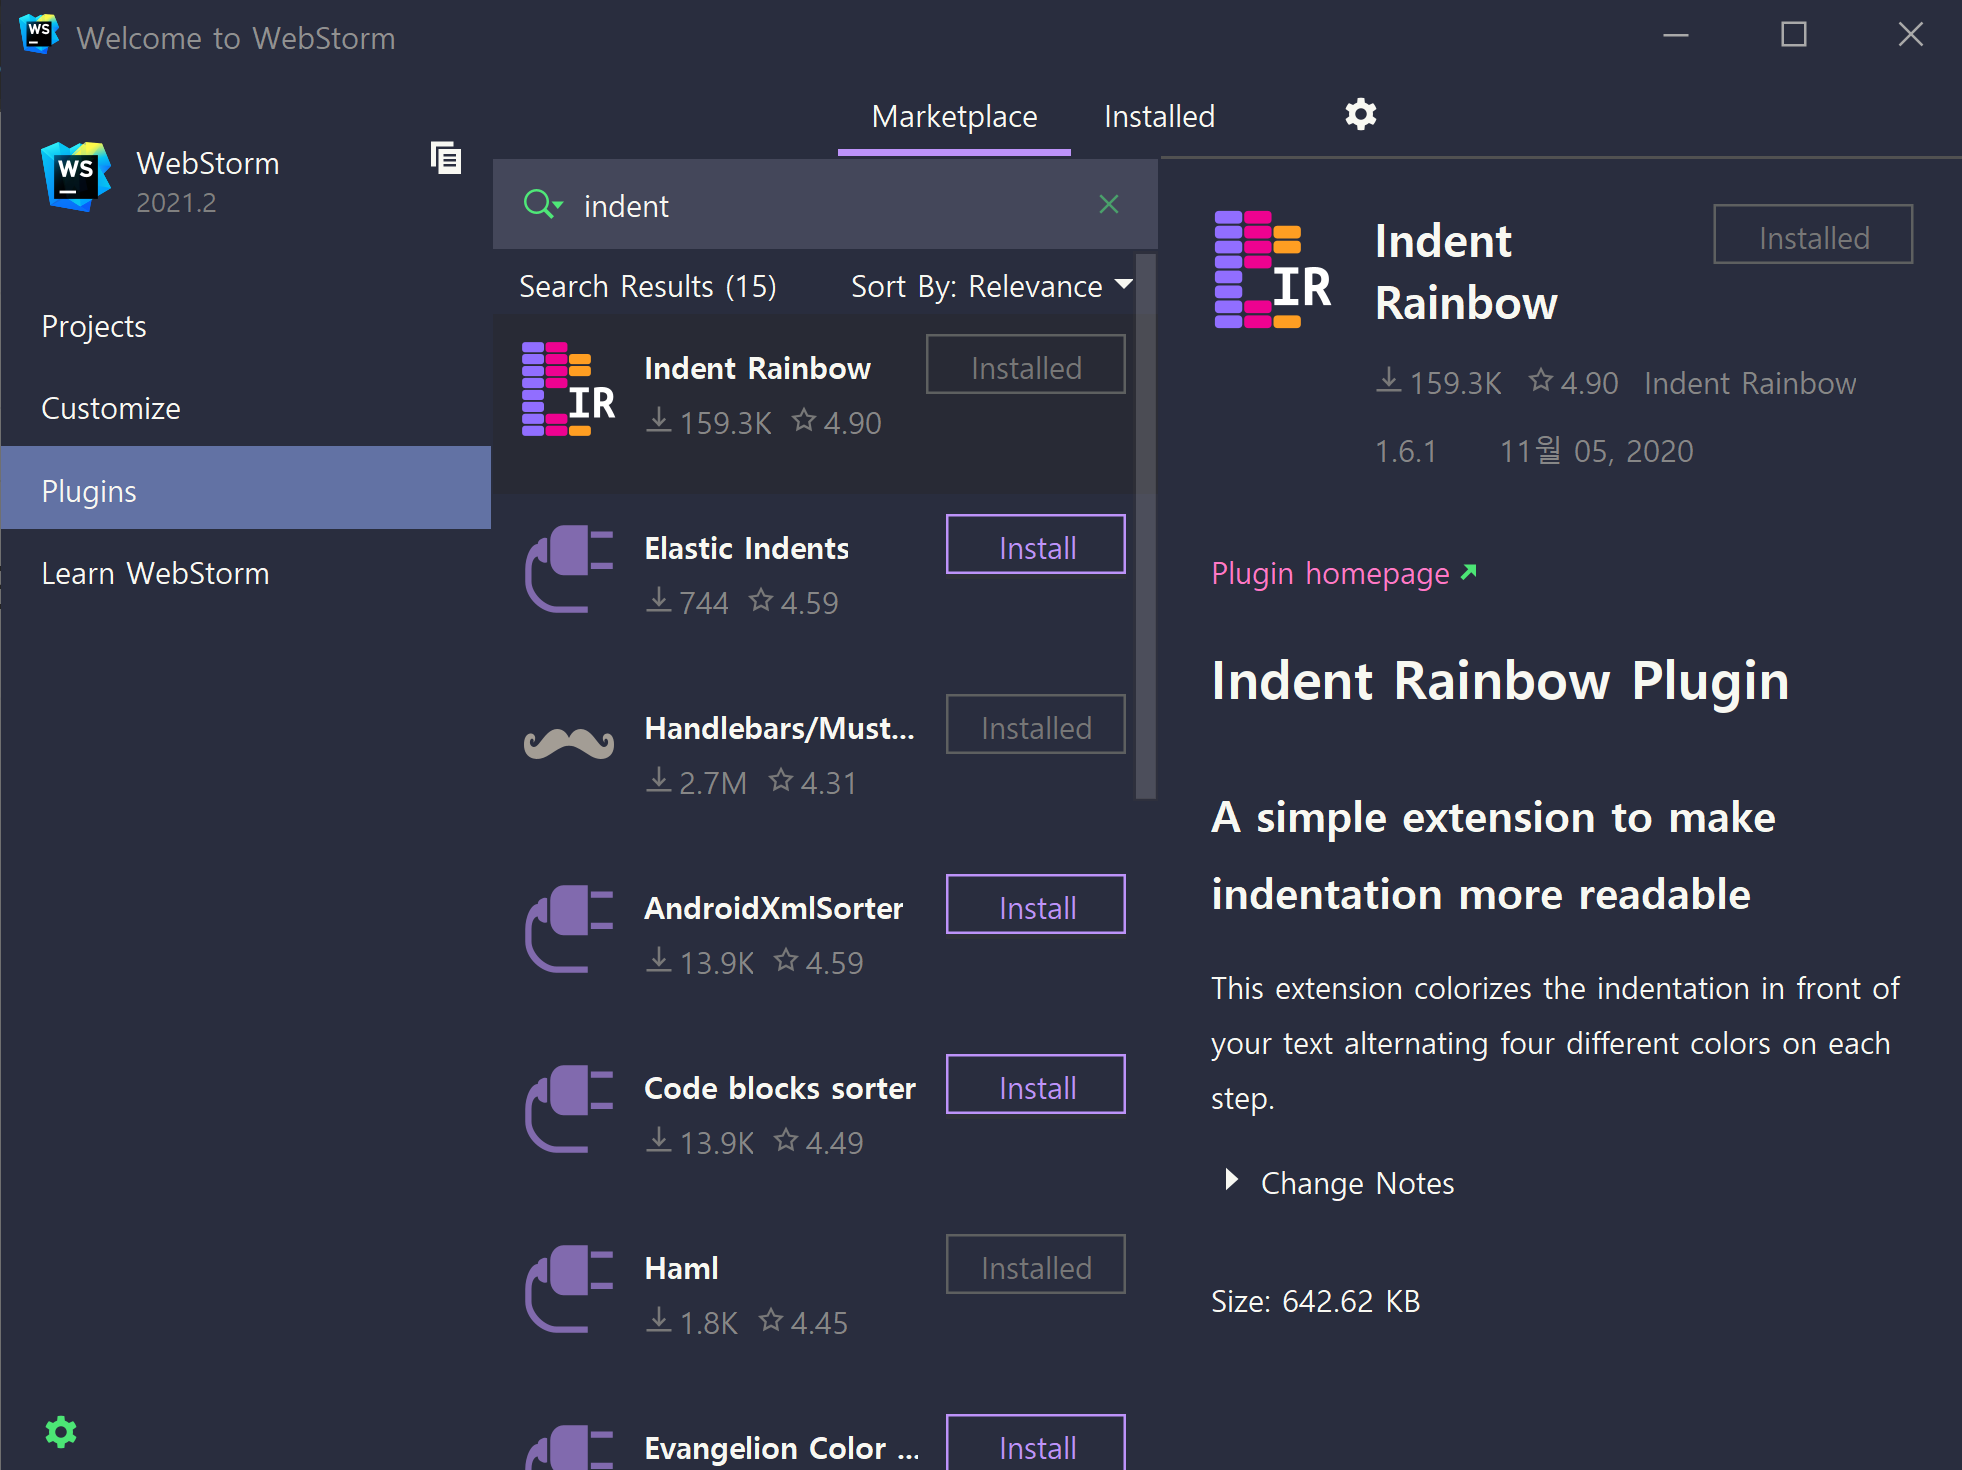Click the AndroidXmlSorter plug icon

point(569,928)
